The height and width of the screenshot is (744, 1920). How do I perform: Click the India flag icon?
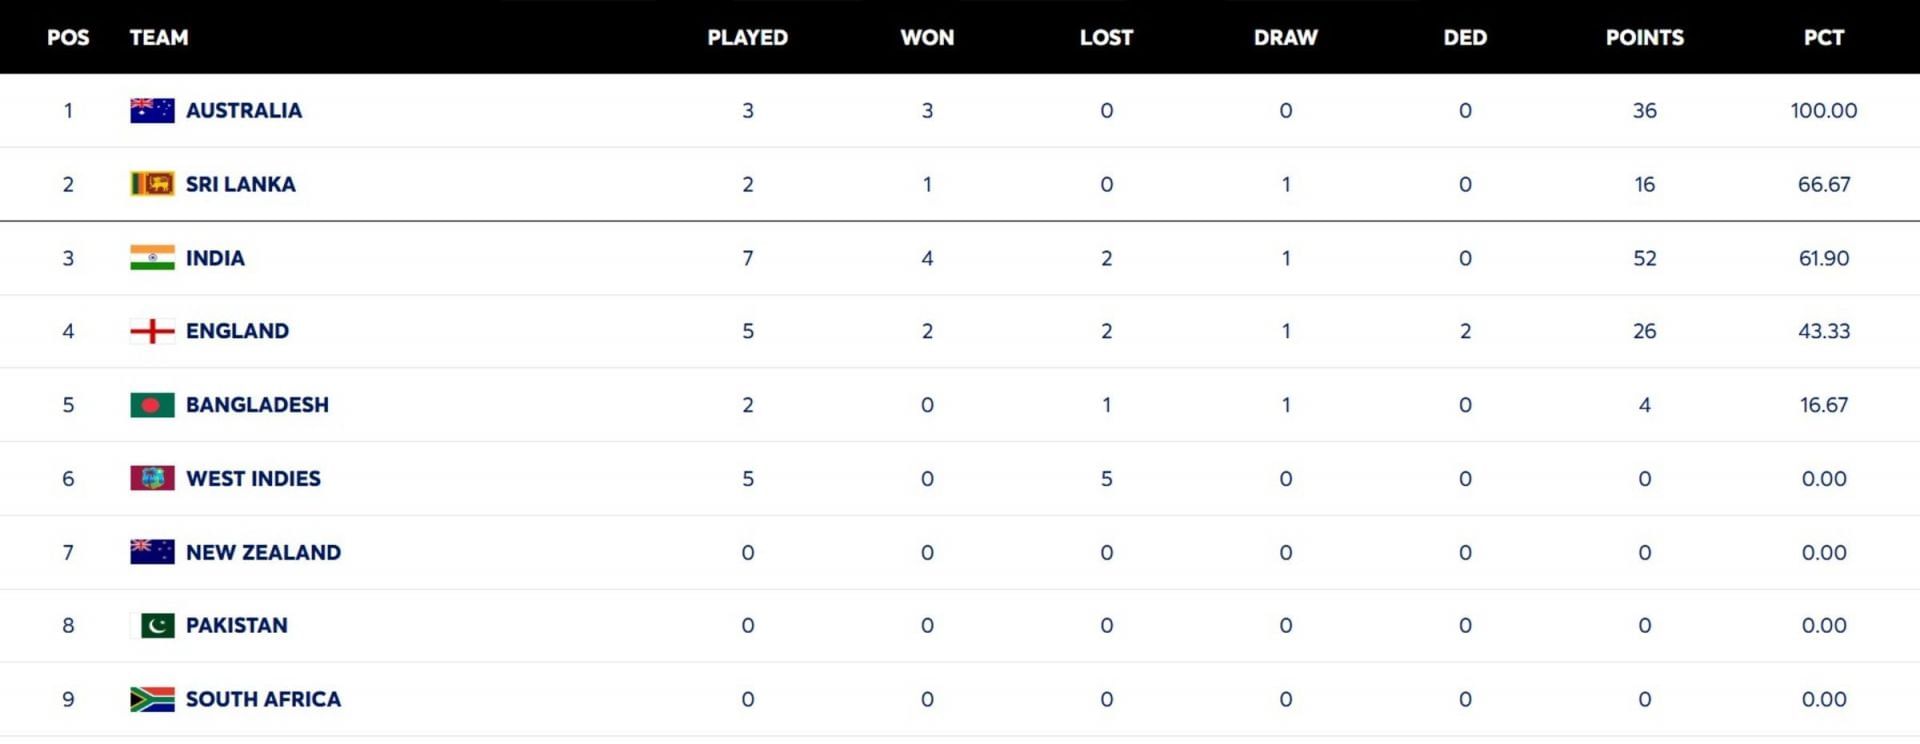152,258
